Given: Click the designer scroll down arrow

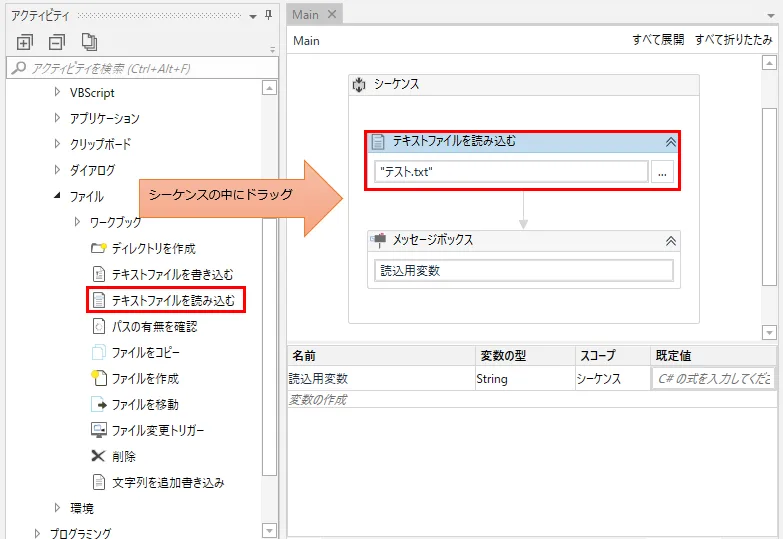Looking at the screenshot, I should tap(769, 332).
